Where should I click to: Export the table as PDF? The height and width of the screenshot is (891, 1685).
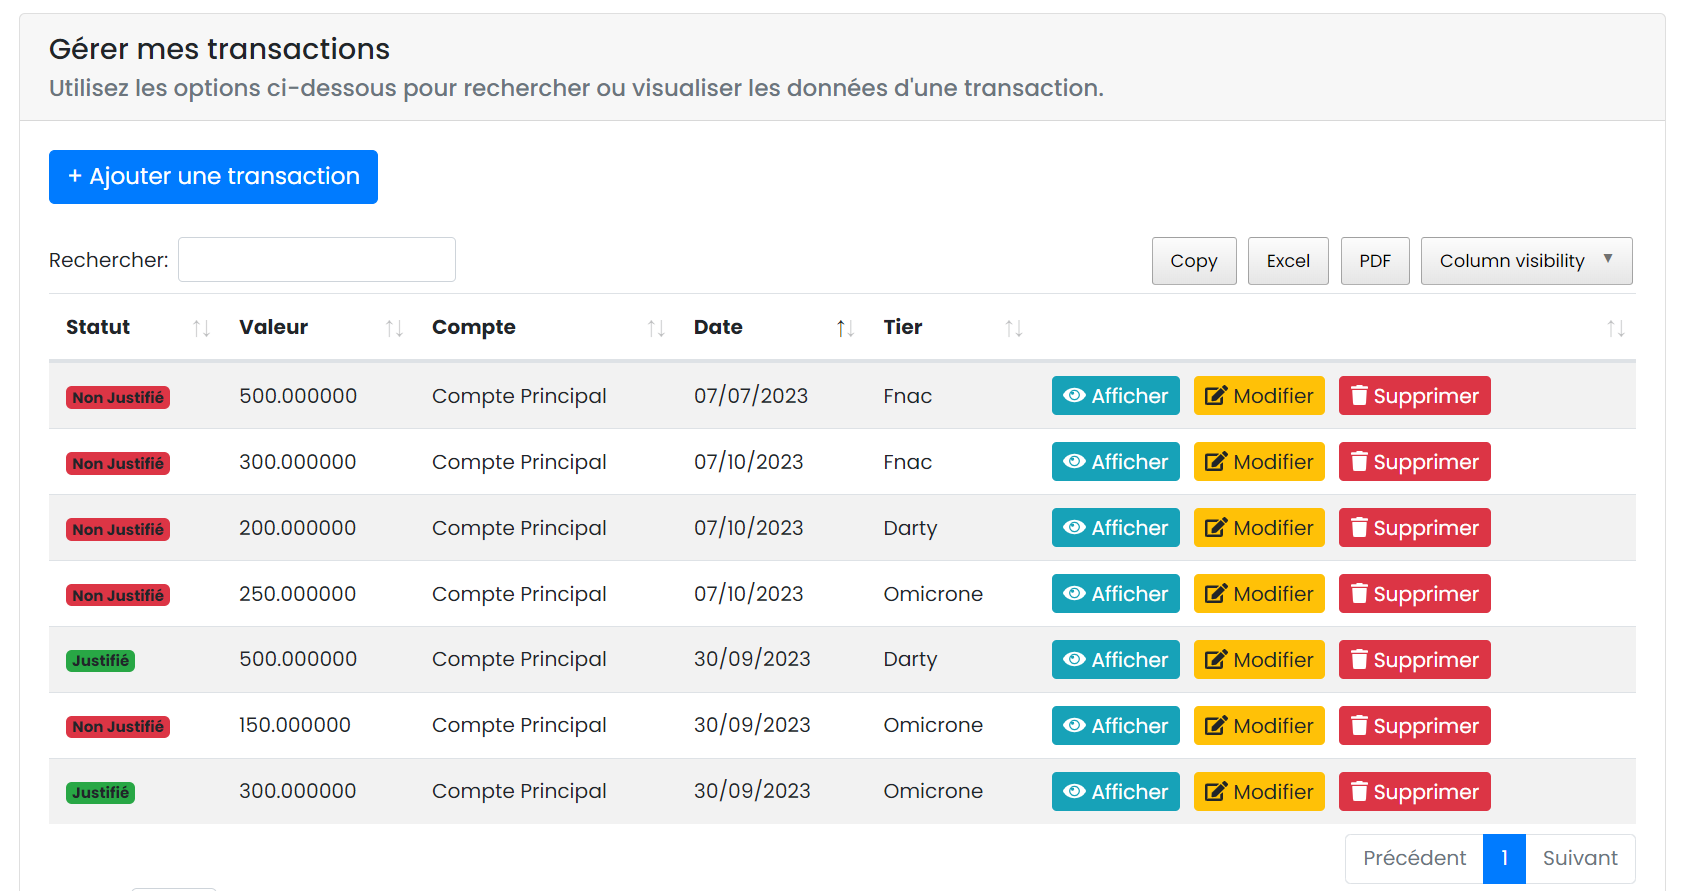[x=1374, y=261]
